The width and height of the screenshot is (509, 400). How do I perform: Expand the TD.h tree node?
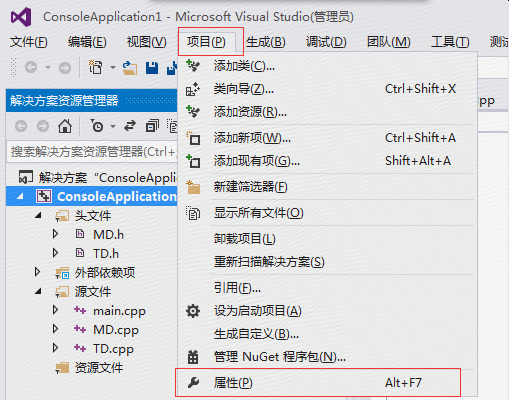56,253
